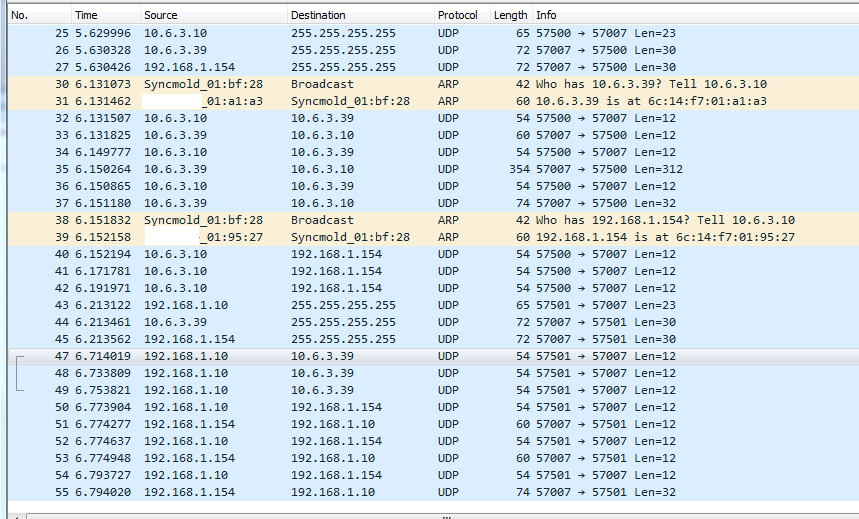859x519 pixels.
Task: Click Info text '192.168.1.154 is at 6c:14:f7:01:95:27'
Action: [665, 237]
